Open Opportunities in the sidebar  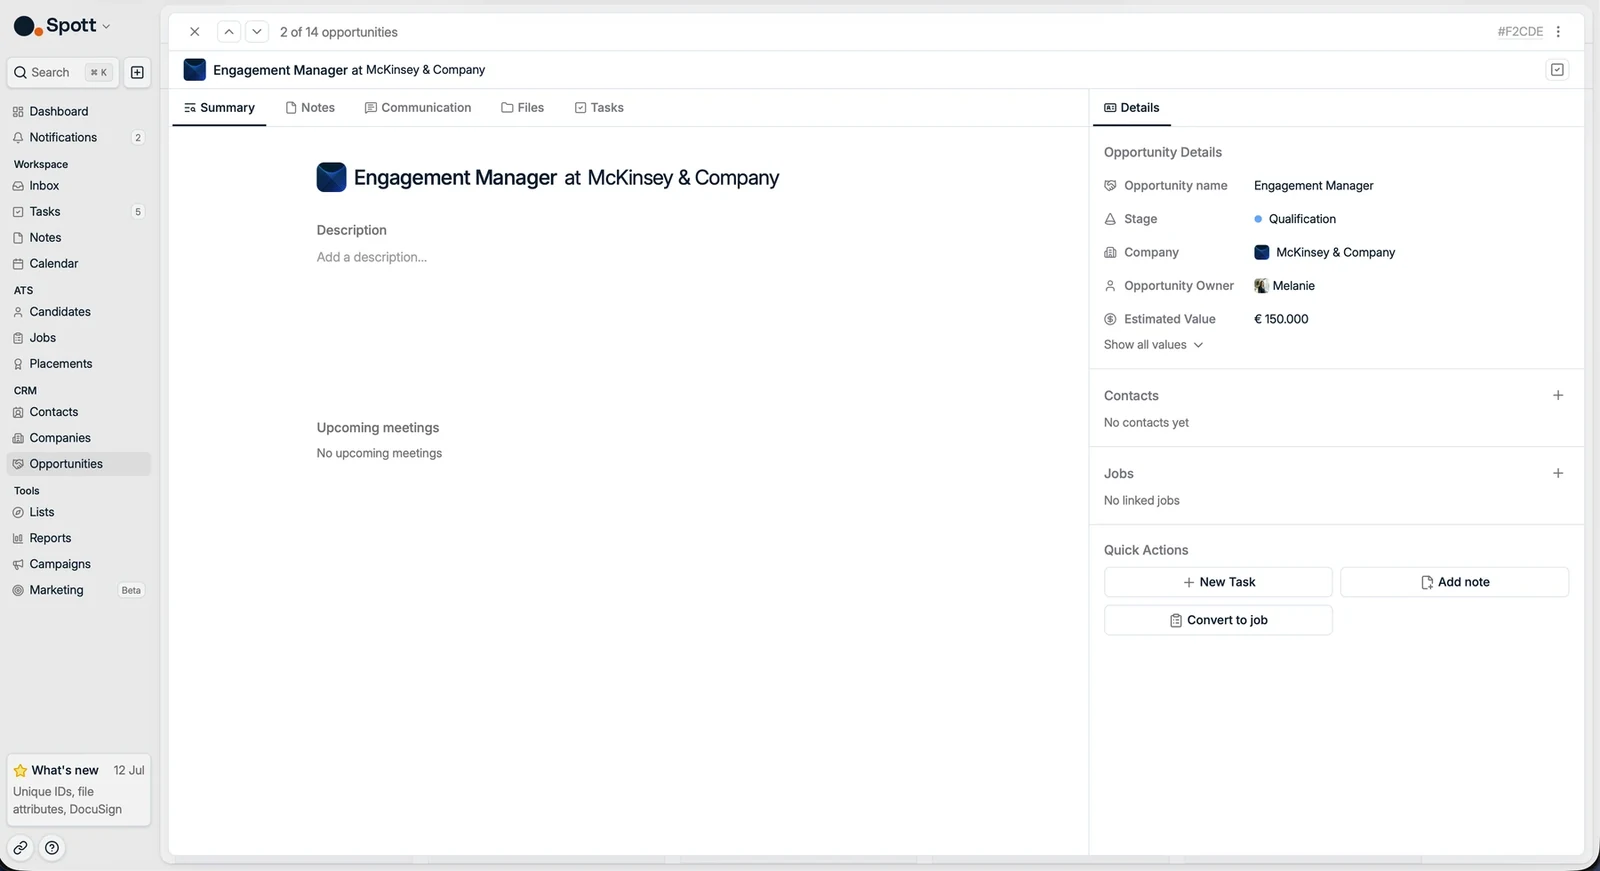79,464
